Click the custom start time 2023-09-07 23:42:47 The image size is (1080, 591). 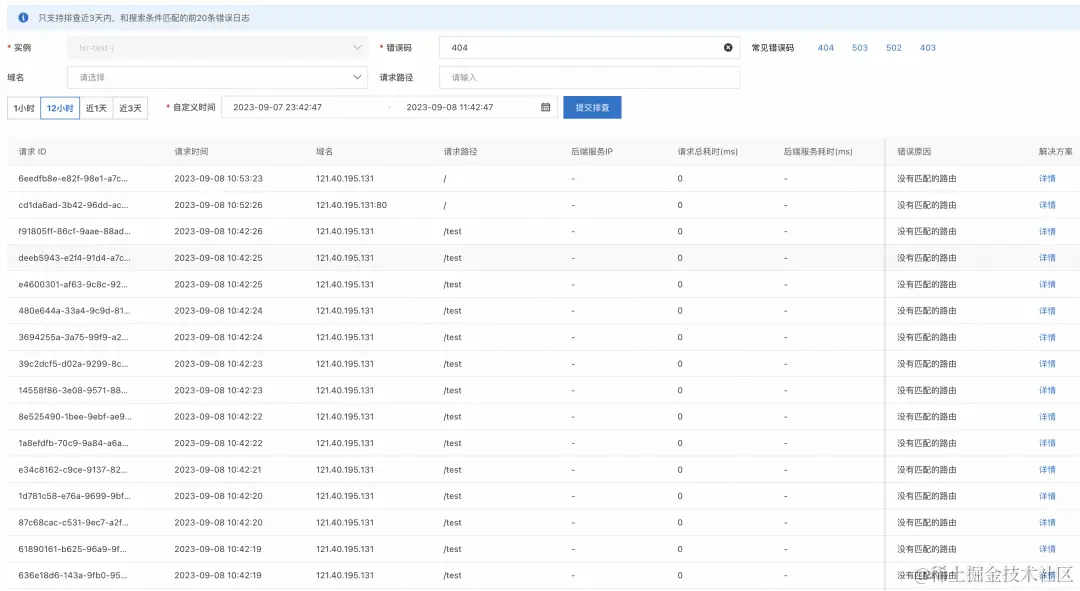pos(278,107)
